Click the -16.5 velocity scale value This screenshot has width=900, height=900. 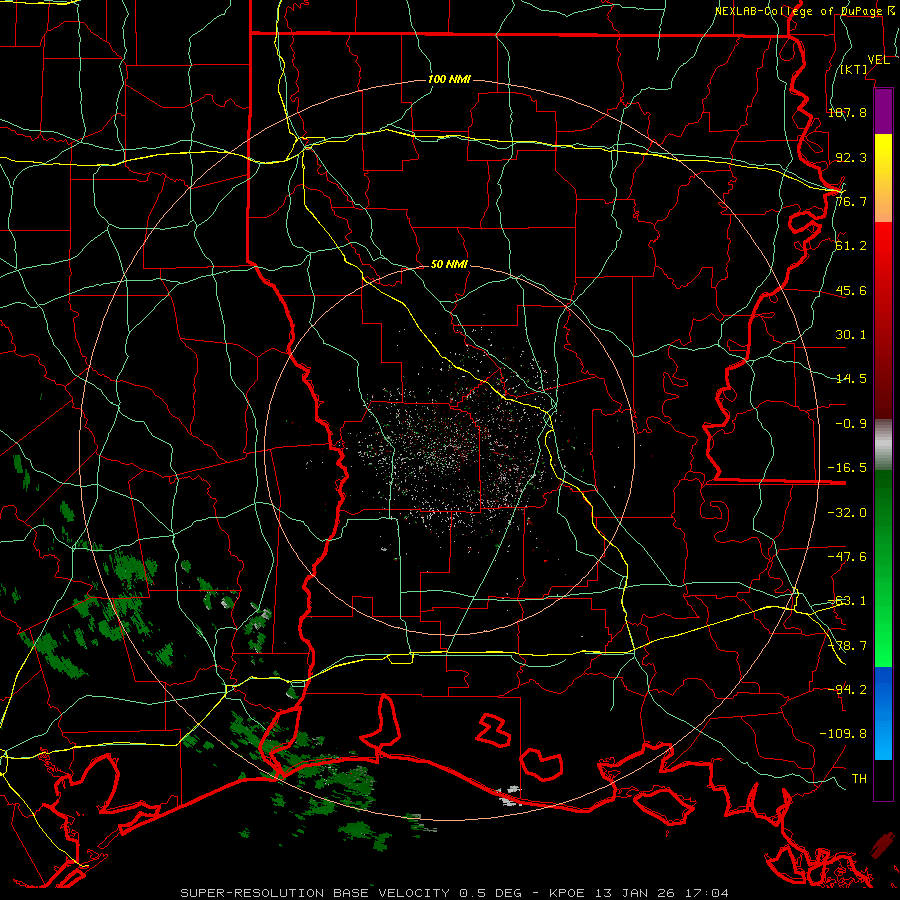(847, 468)
